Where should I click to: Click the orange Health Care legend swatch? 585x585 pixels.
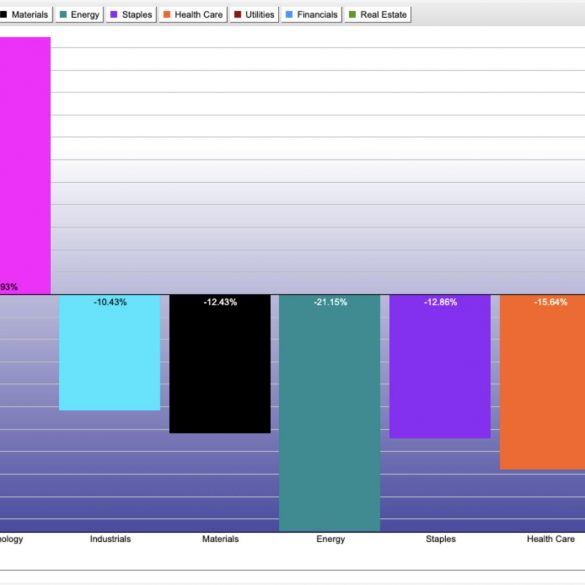coord(167,15)
